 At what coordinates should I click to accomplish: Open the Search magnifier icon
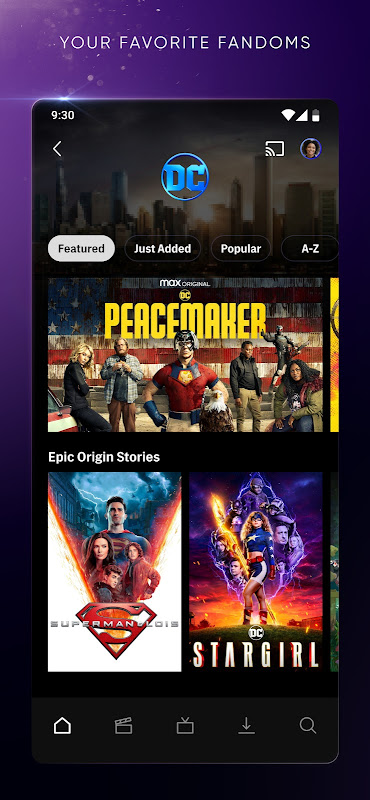[x=308, y=726]
